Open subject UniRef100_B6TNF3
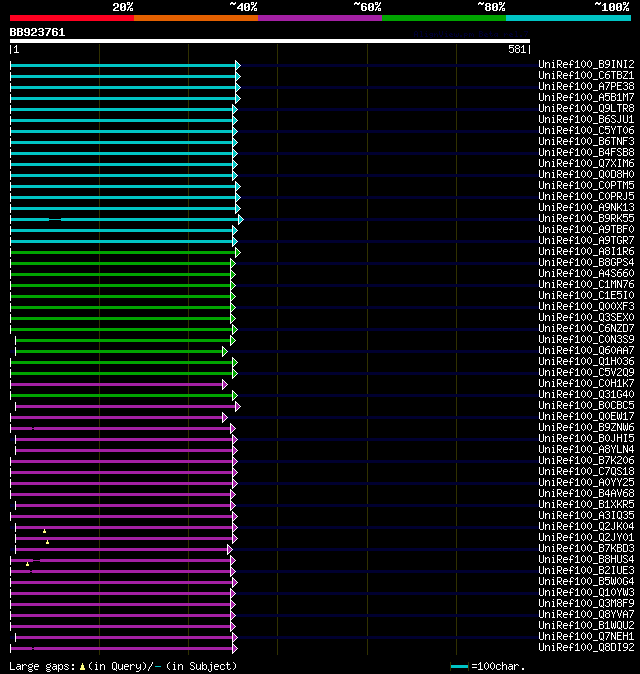640x674 pixels. click(x=586, y=141)
